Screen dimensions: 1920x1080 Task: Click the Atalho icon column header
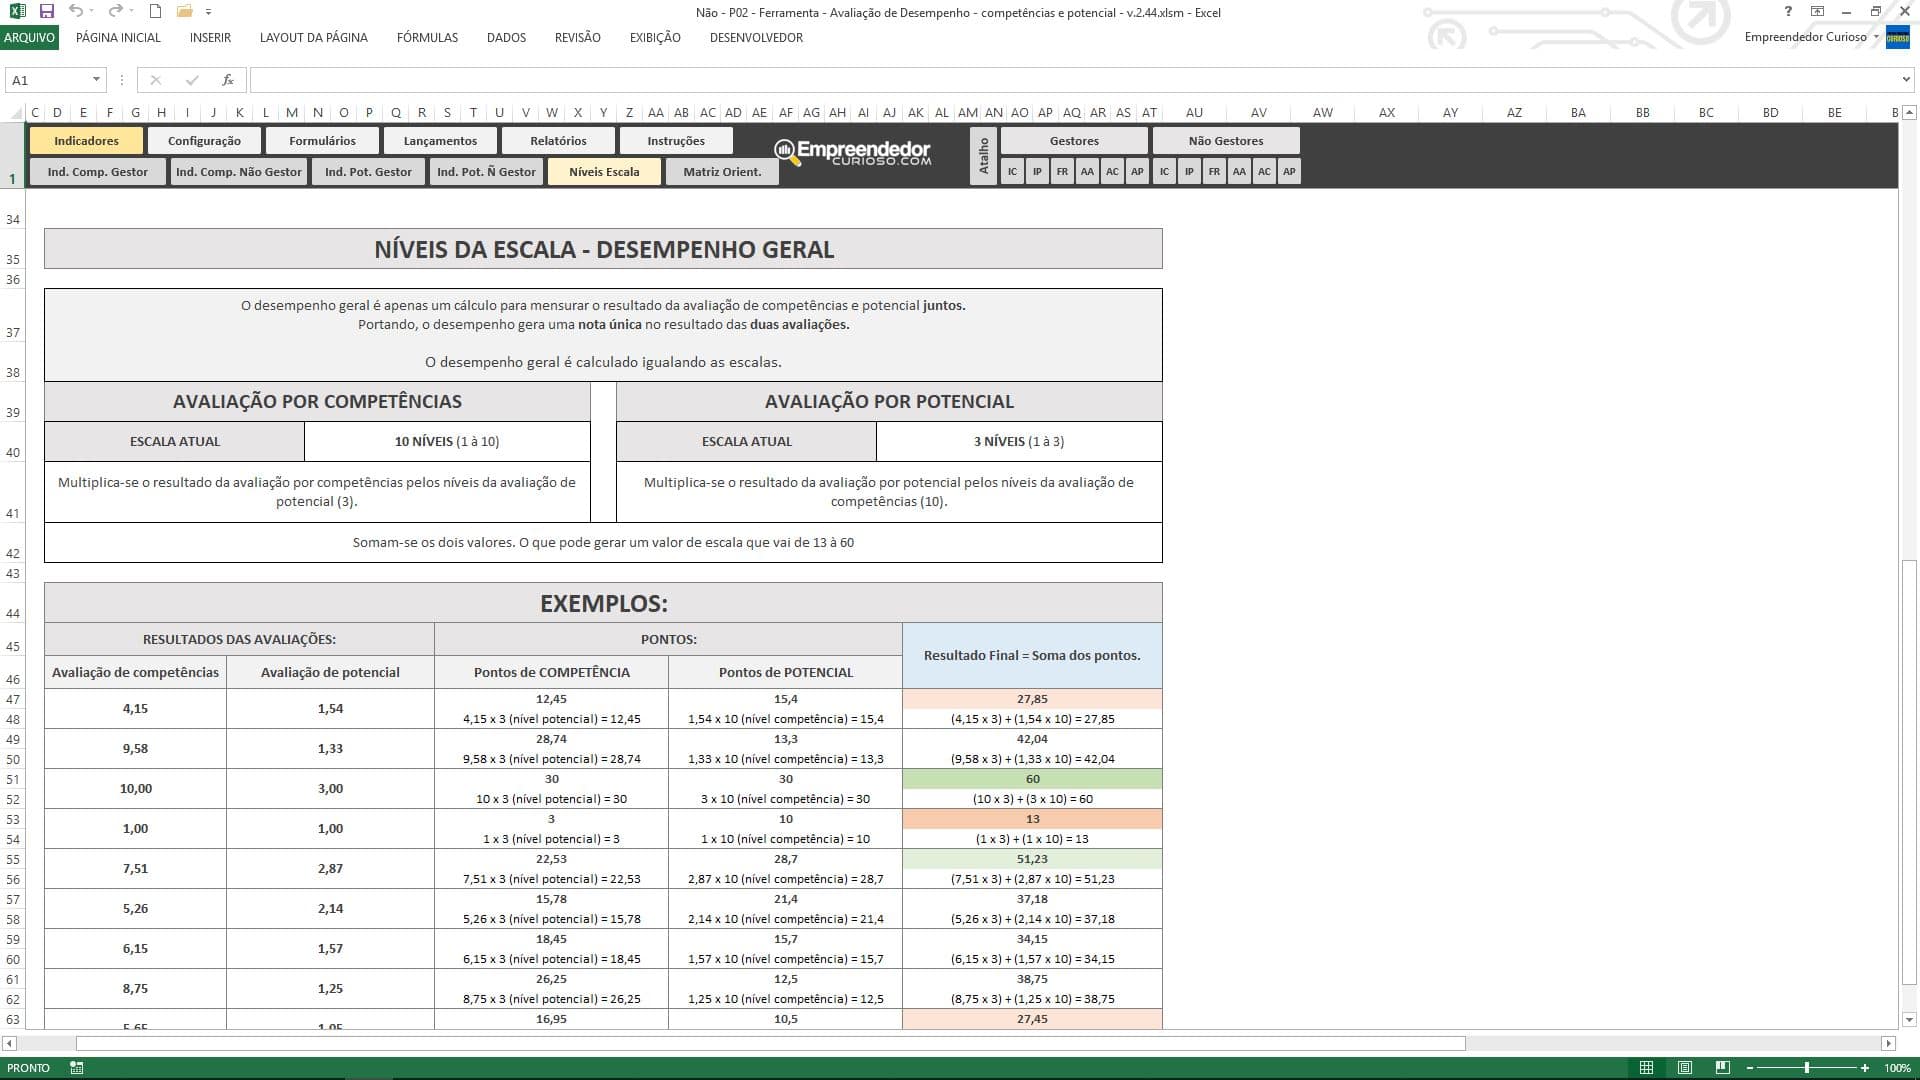click(984, 154)
